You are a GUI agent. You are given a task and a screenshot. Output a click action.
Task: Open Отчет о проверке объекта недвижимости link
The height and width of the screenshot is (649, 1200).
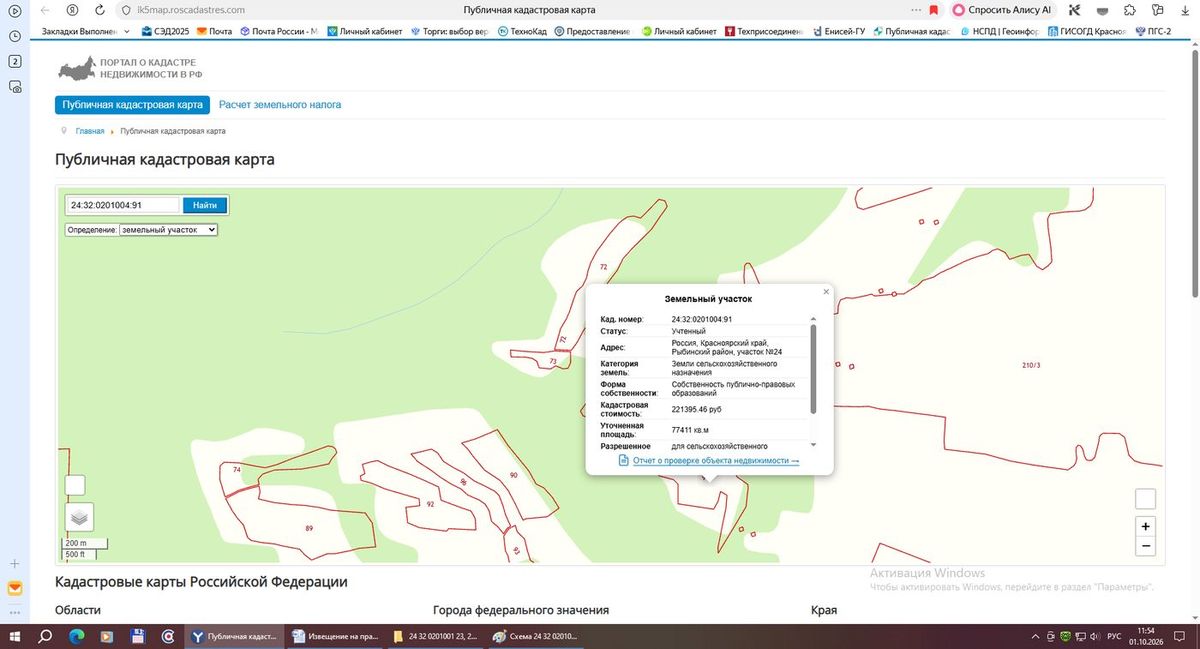[716, 460]
